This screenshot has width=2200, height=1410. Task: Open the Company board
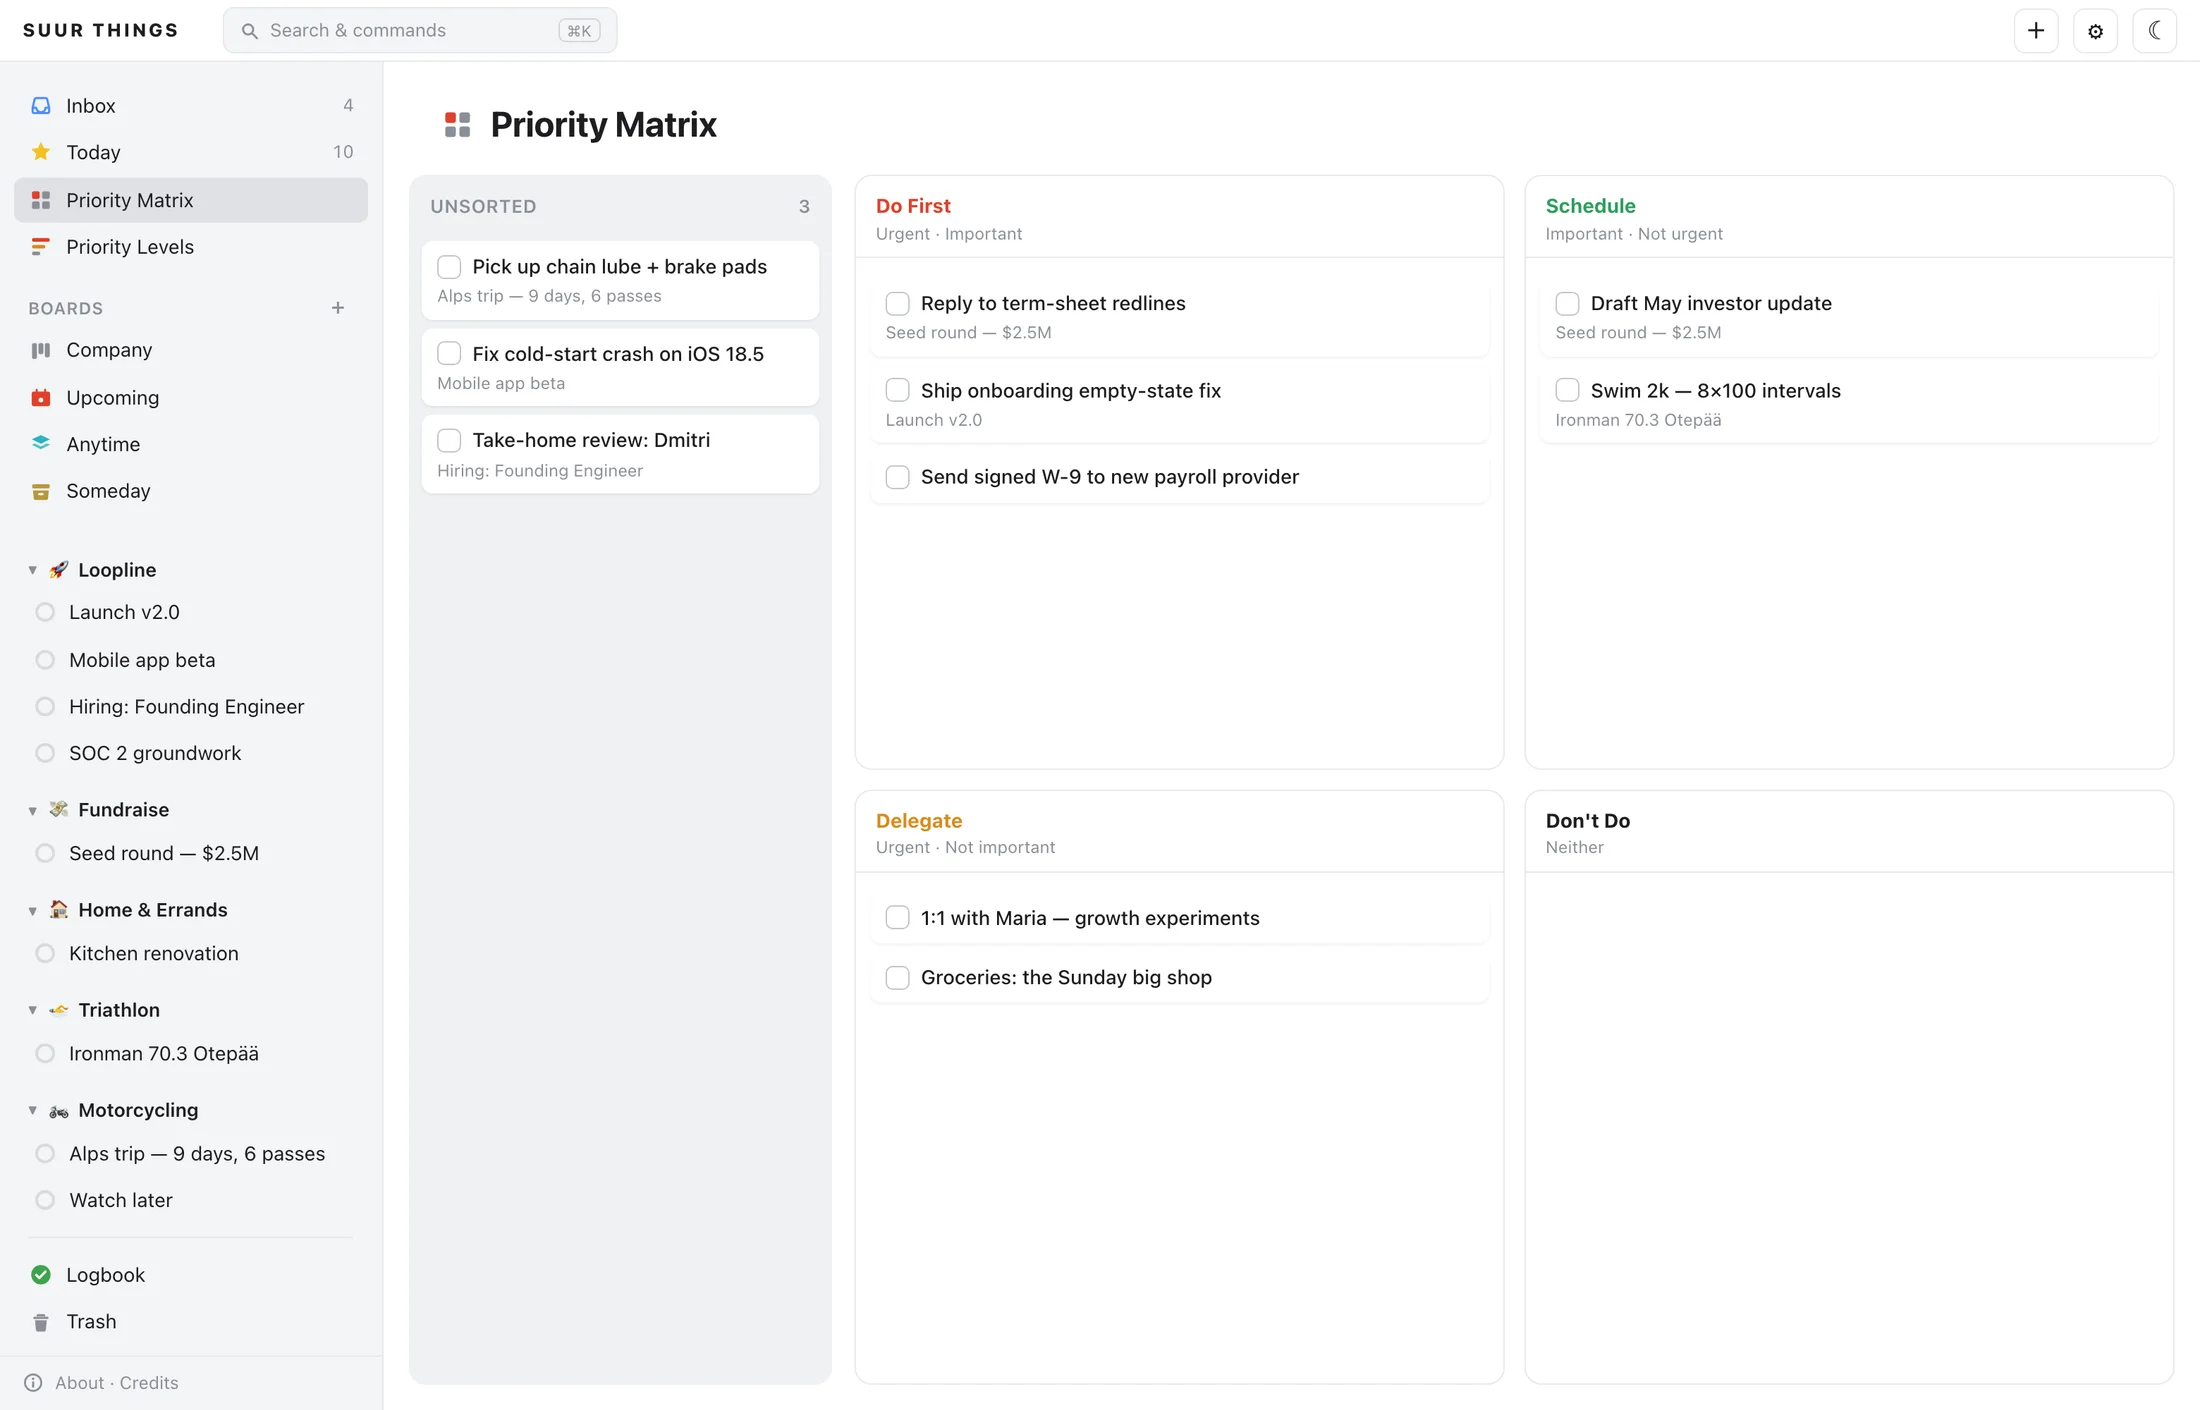[191, 350]
